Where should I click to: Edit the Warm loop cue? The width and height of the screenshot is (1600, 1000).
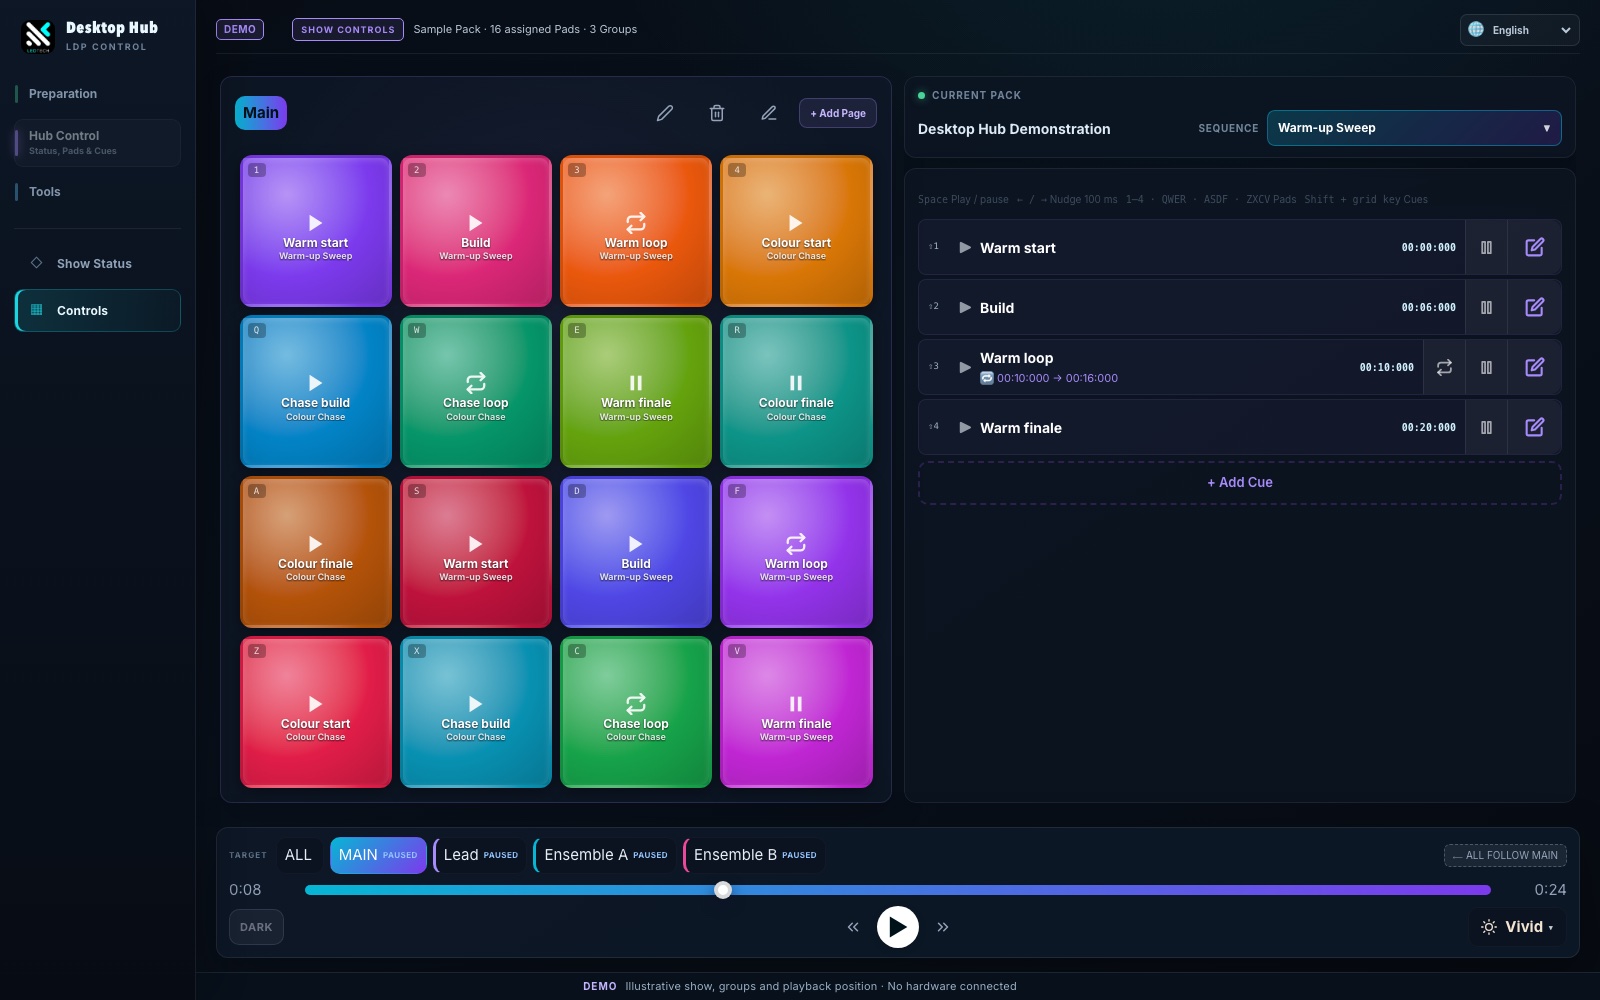pyautogui.click(x=1534, y=367)
